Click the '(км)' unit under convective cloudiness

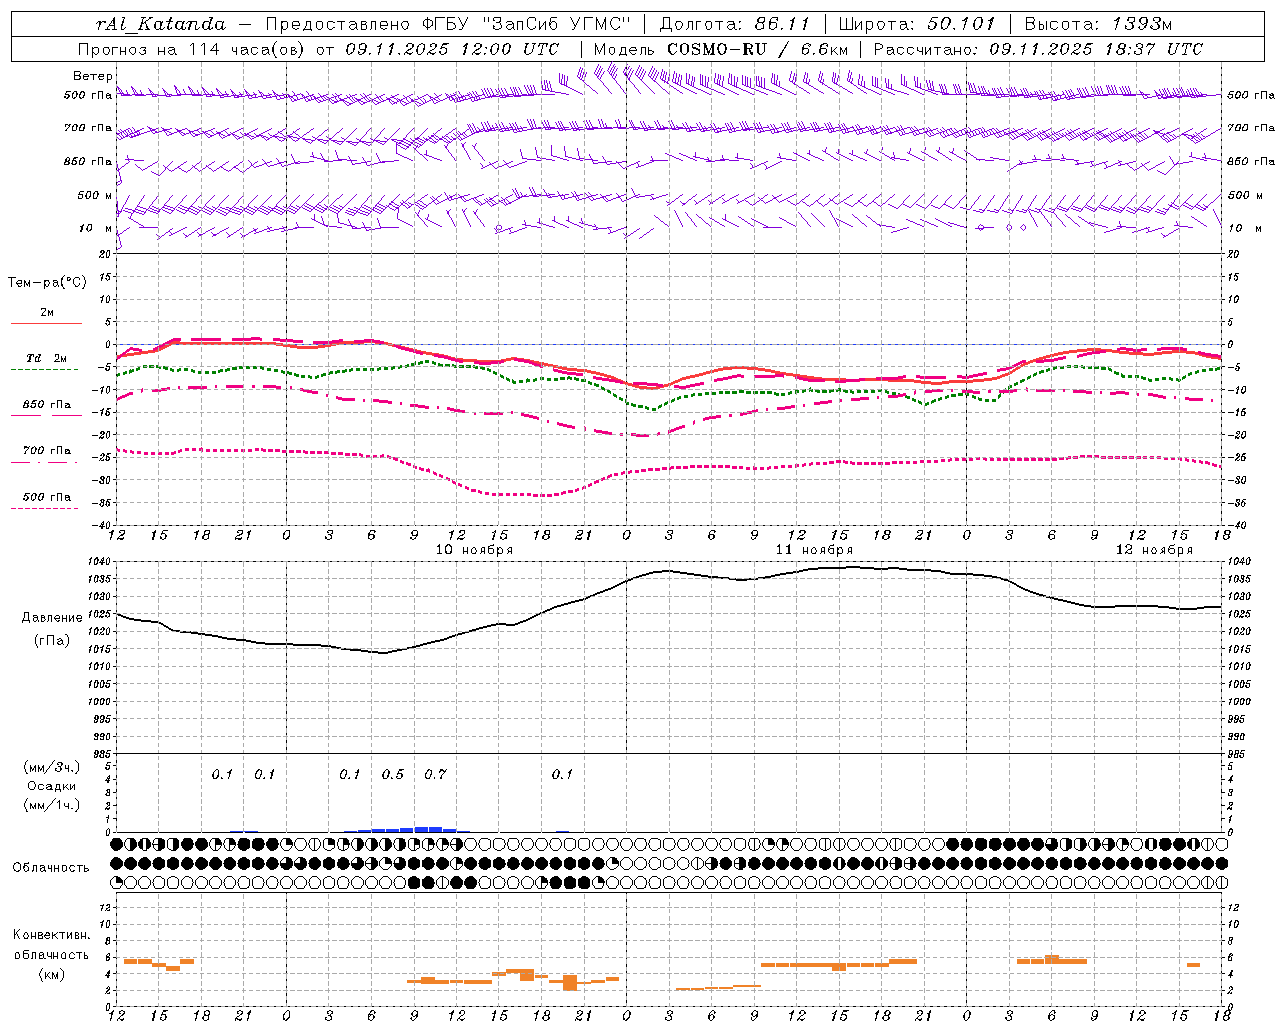51,974
